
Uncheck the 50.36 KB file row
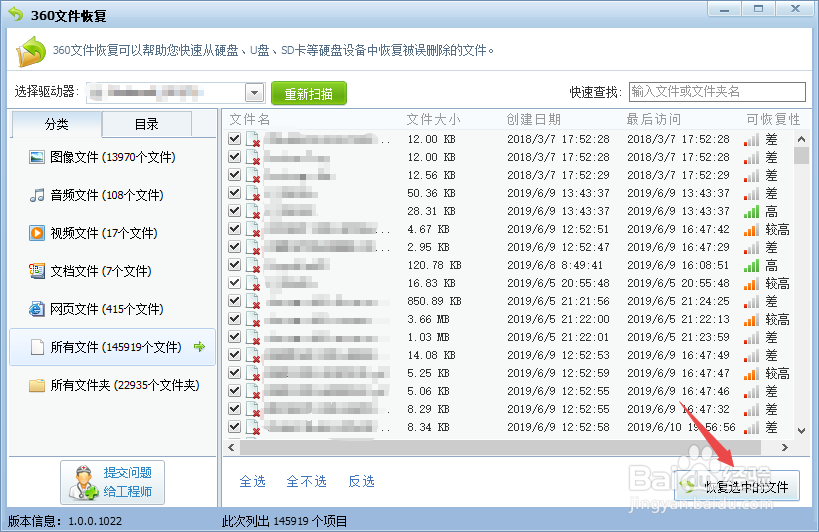pos(235,193)
